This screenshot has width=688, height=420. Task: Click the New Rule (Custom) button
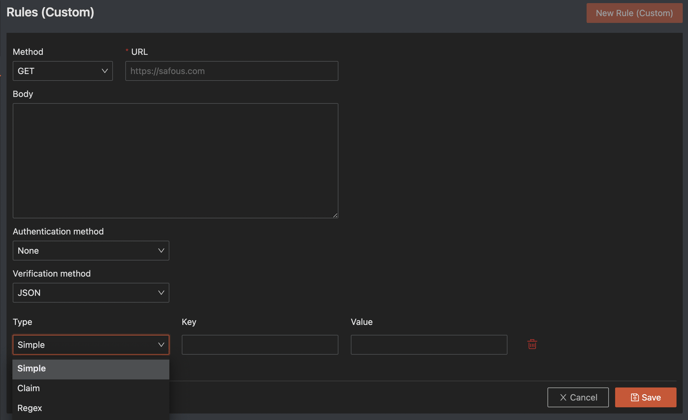634,13
